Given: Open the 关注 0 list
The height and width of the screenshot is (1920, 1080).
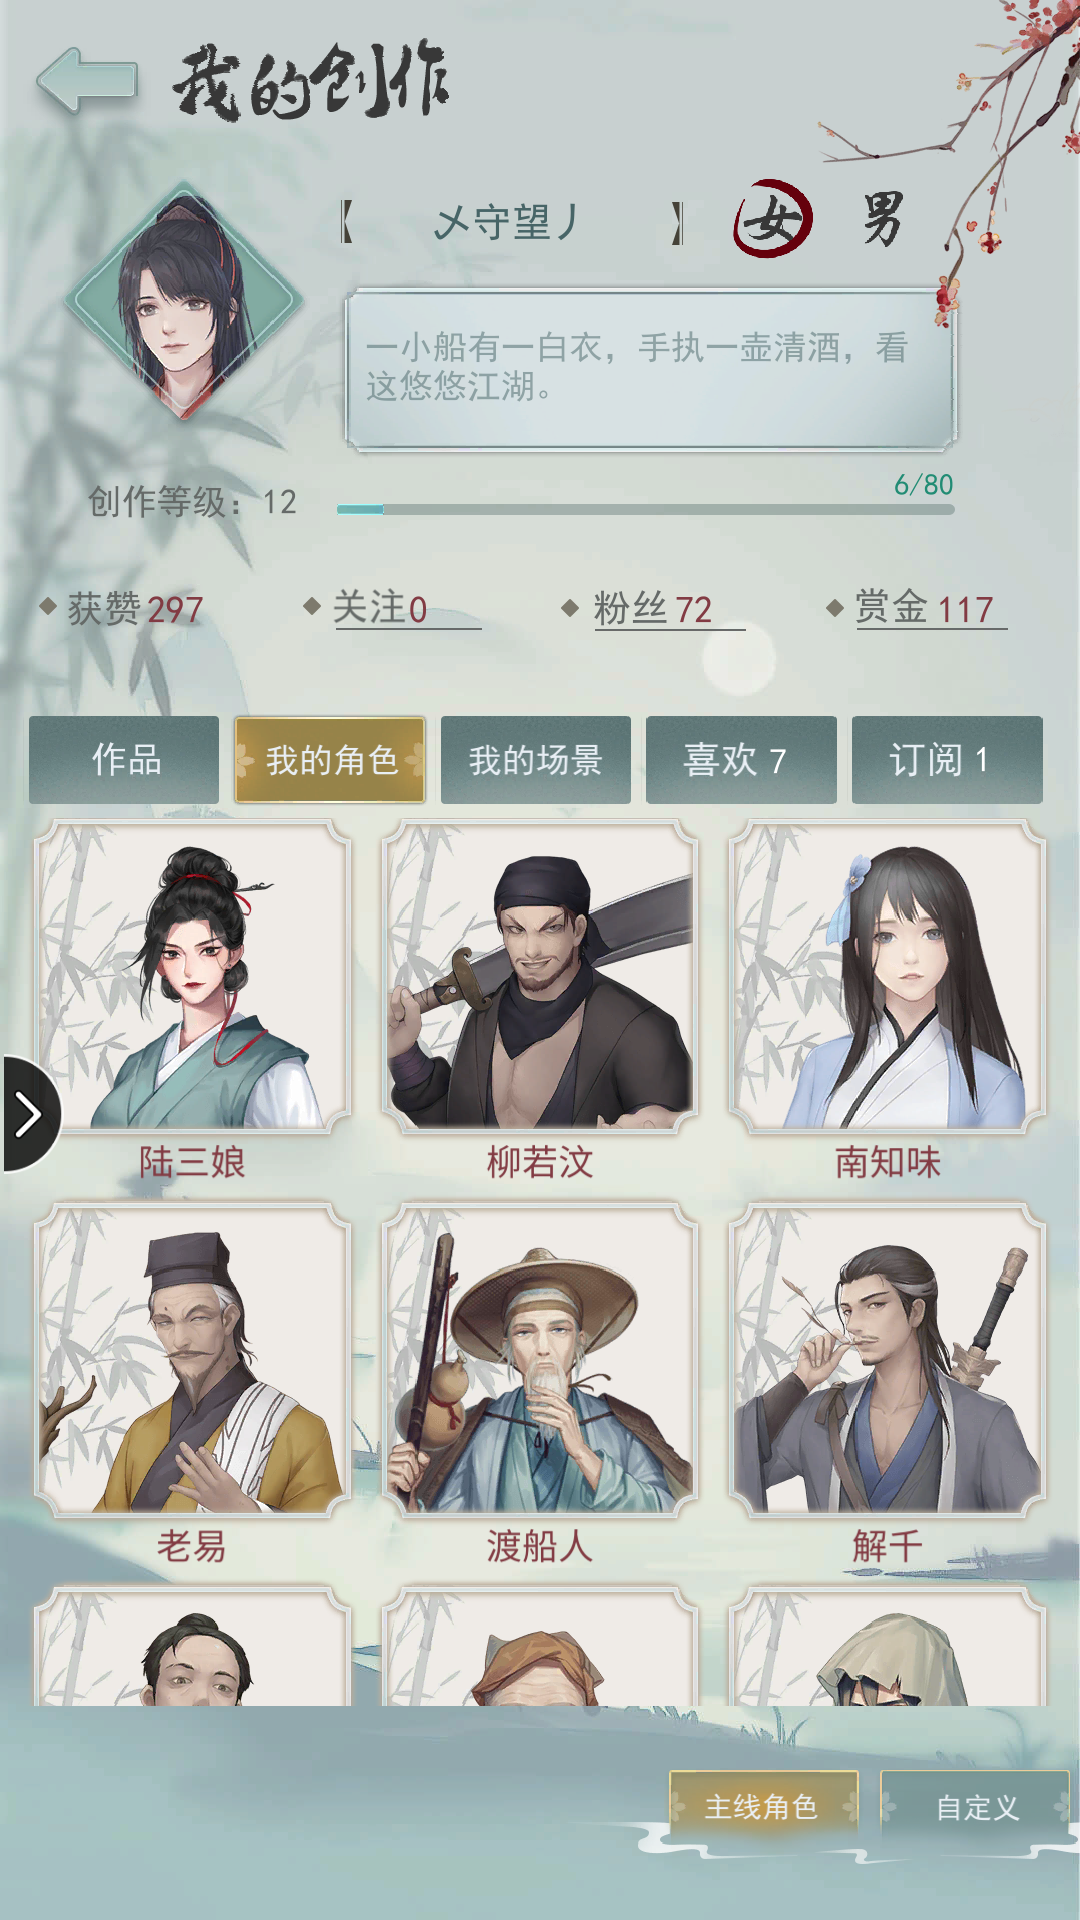Looking at the screenshot, I should (393, 608).
